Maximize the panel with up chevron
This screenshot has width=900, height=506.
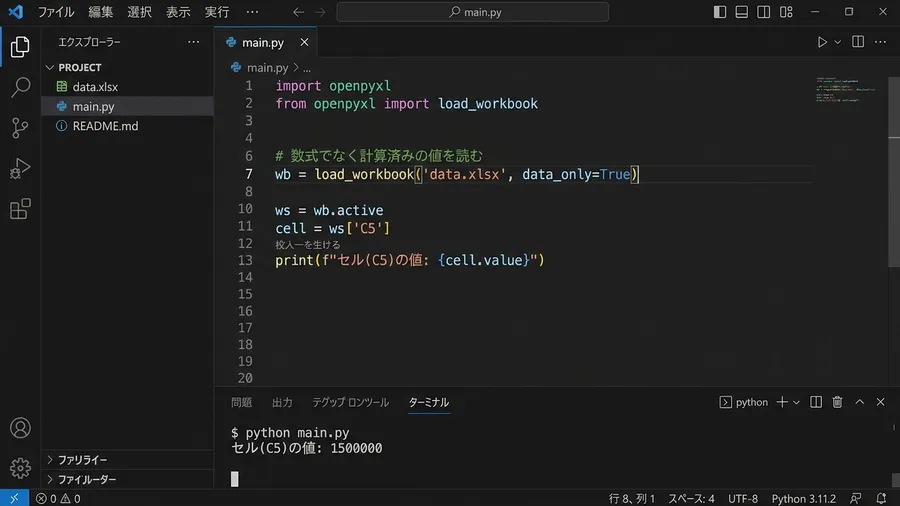click(859, 402)
